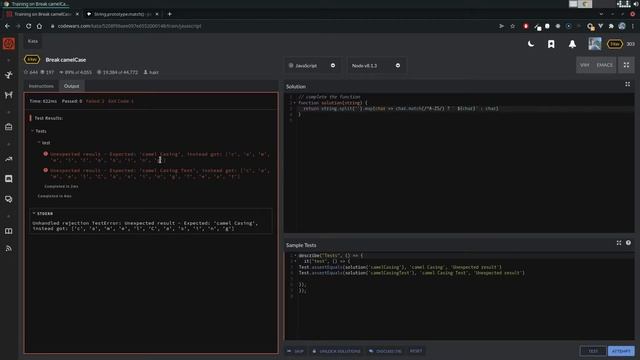Screen dimensions: 640x360
Task: Expand the Sample Tests panel
Action: (x=619, y=243)
